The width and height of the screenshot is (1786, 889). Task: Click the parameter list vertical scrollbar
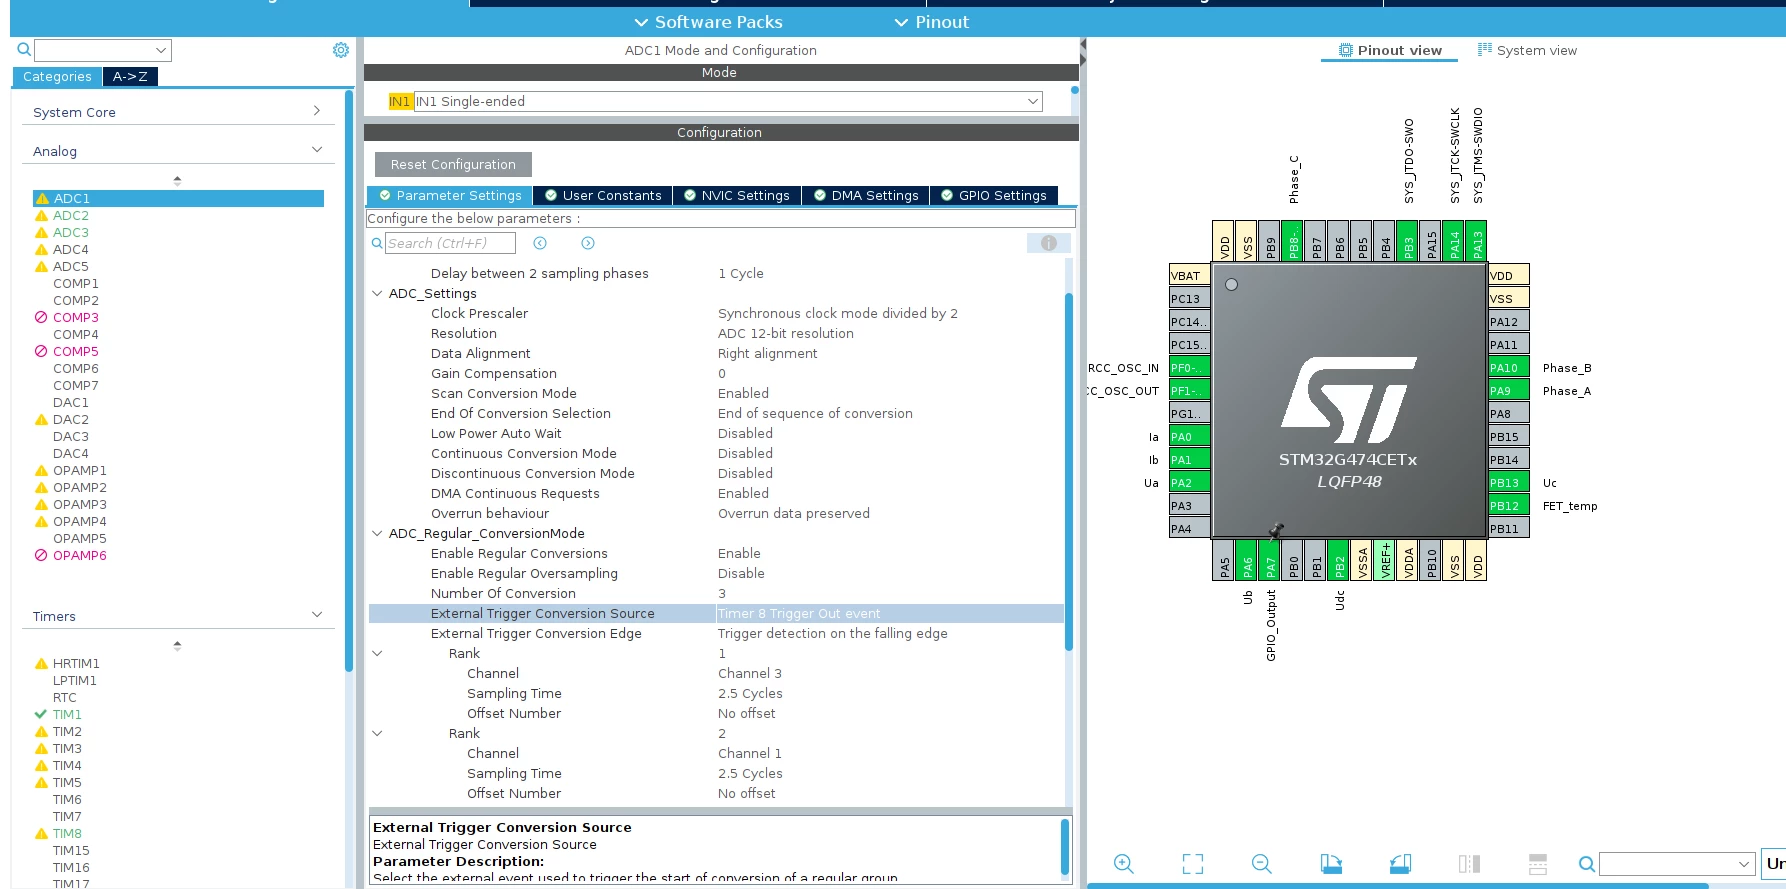pos(1069,470)
